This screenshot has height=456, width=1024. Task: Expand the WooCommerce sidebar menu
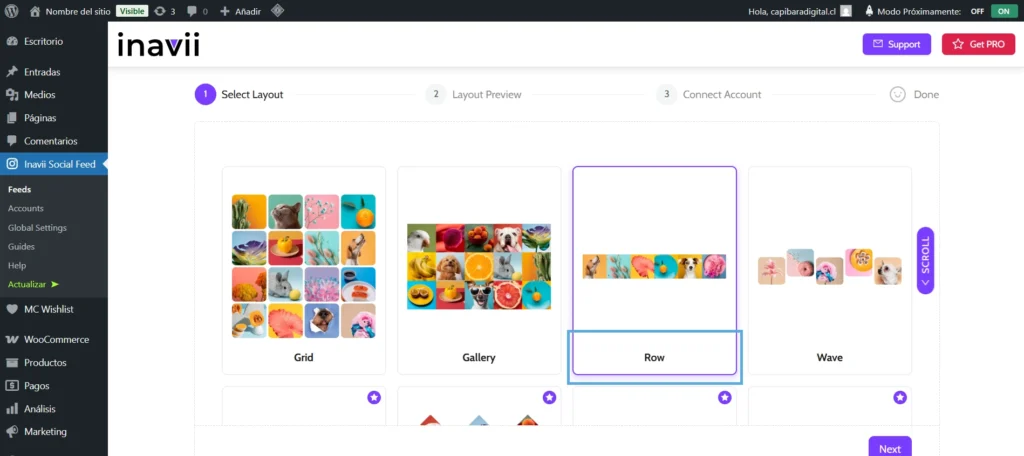point(55,339)
